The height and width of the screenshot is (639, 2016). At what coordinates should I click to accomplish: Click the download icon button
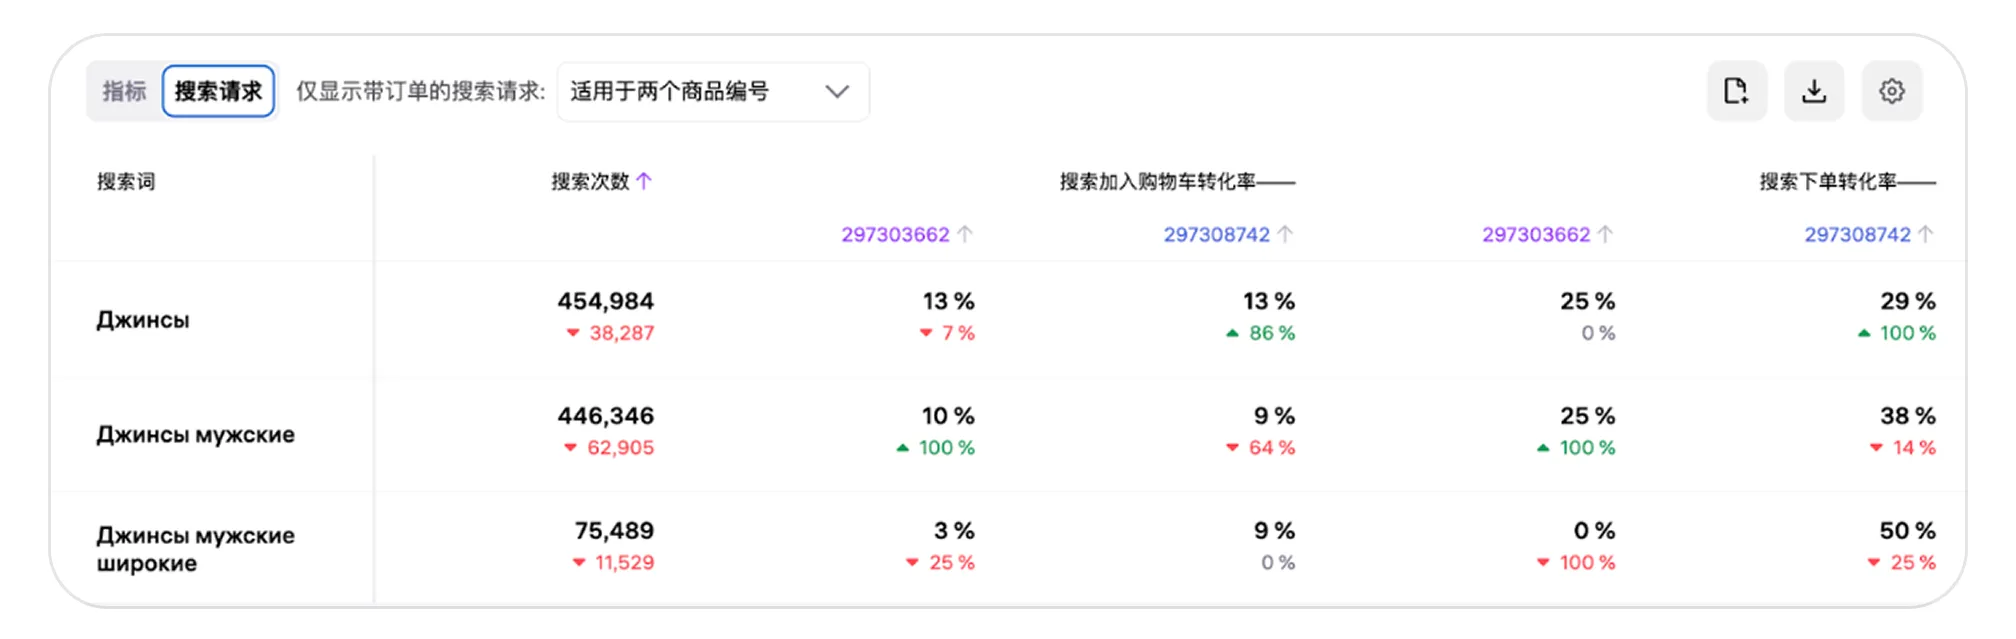pyautogui.click(x=1814, y=91)
